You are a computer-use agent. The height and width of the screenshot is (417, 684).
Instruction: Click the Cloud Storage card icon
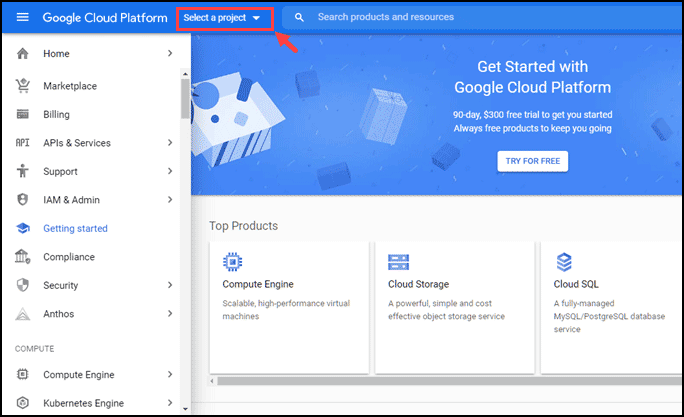[x=398, y=262]
